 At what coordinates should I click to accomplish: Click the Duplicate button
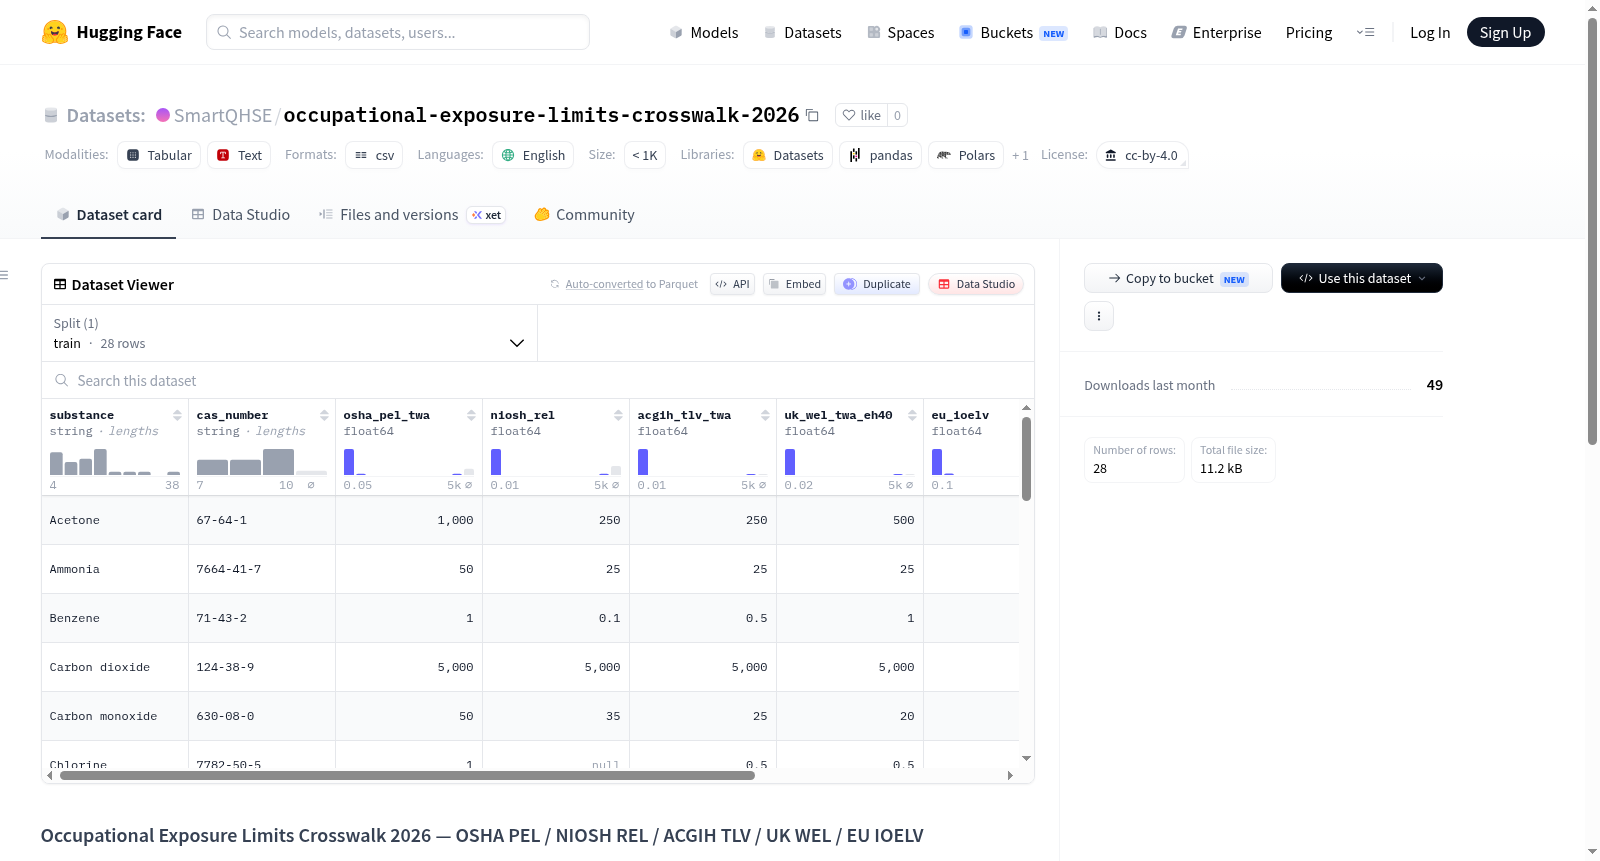tap(877, 284)
